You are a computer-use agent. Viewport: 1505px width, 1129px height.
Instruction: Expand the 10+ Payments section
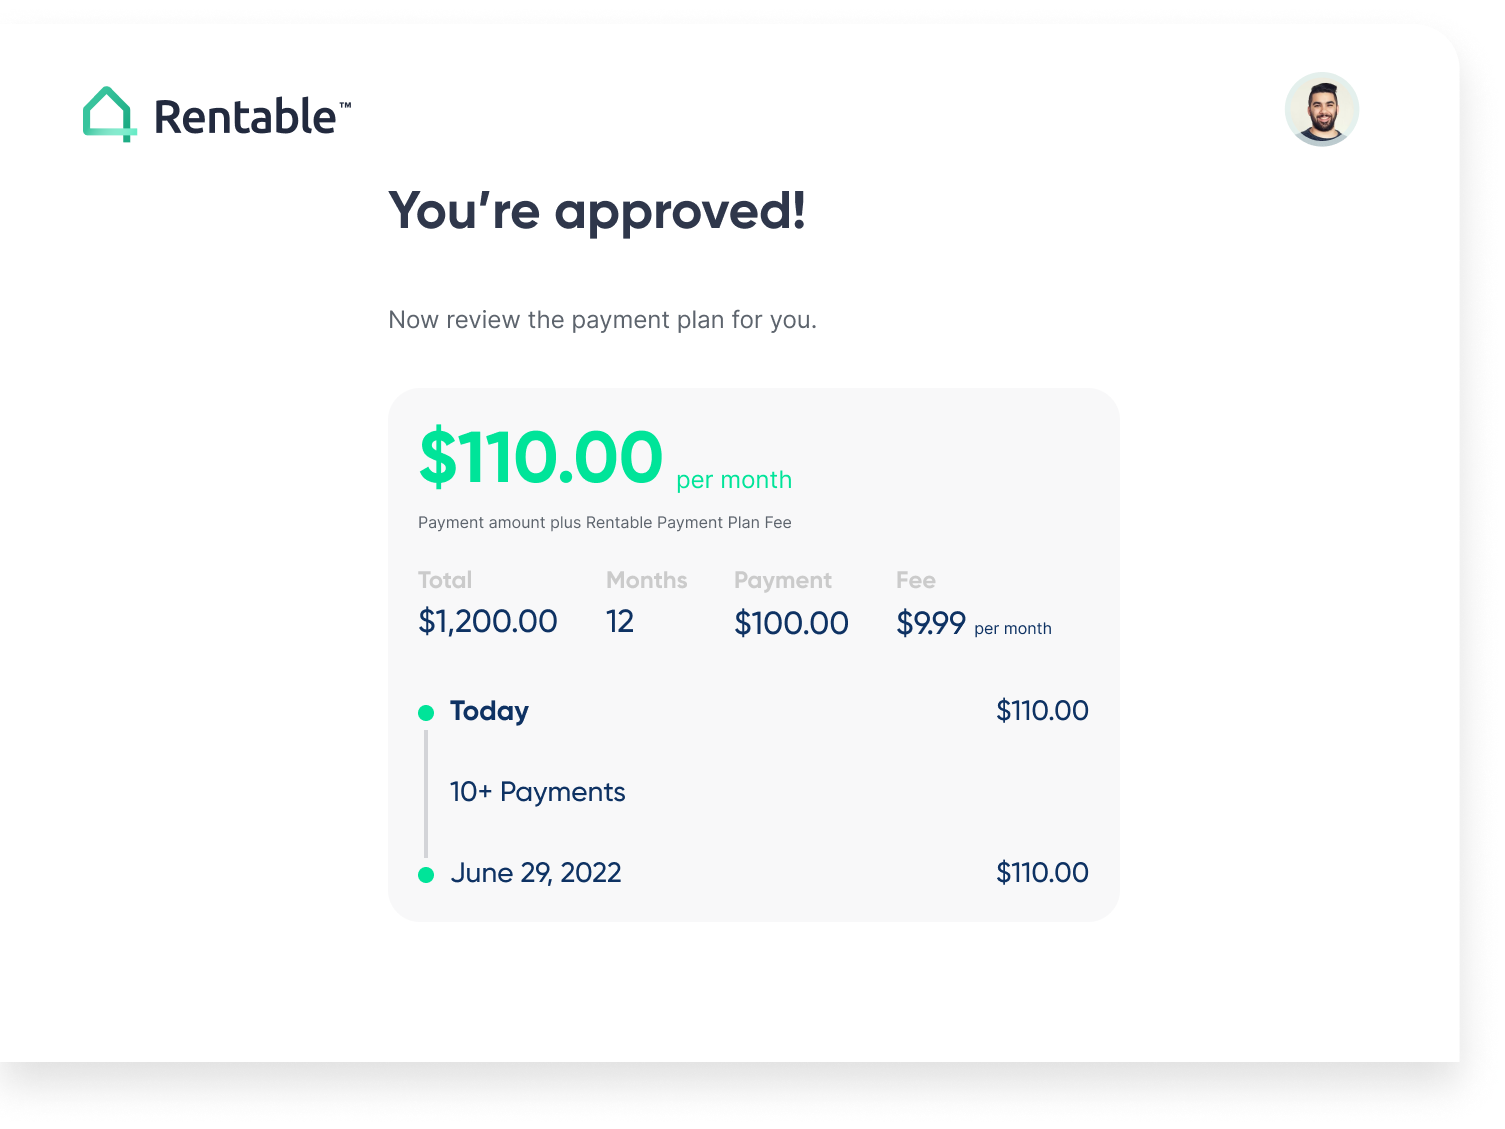[x=537, y=791]
